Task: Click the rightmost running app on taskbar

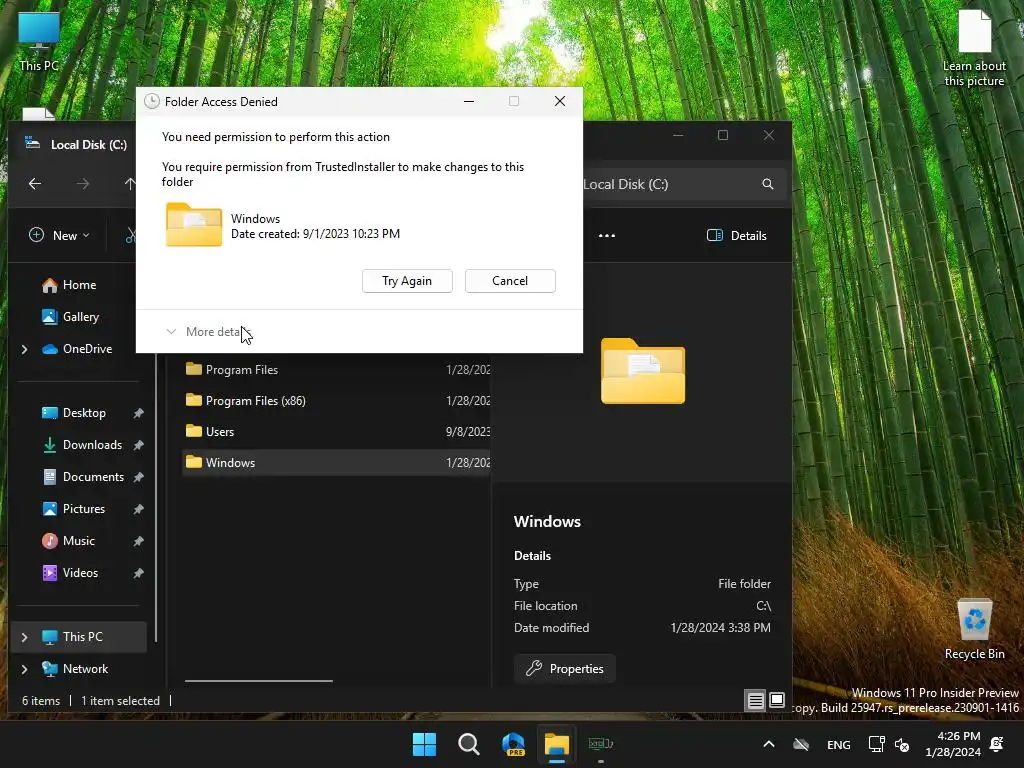Action: point(601,744)
